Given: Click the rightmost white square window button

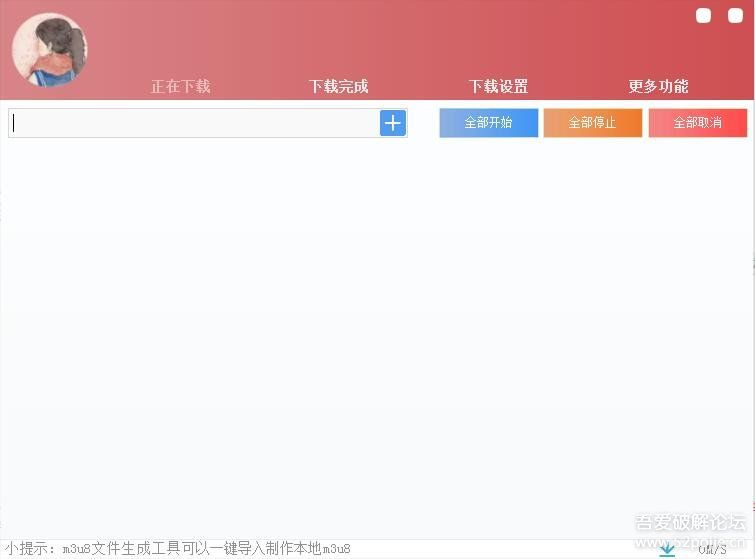Looking at the screenshot, I should point(733,16).
